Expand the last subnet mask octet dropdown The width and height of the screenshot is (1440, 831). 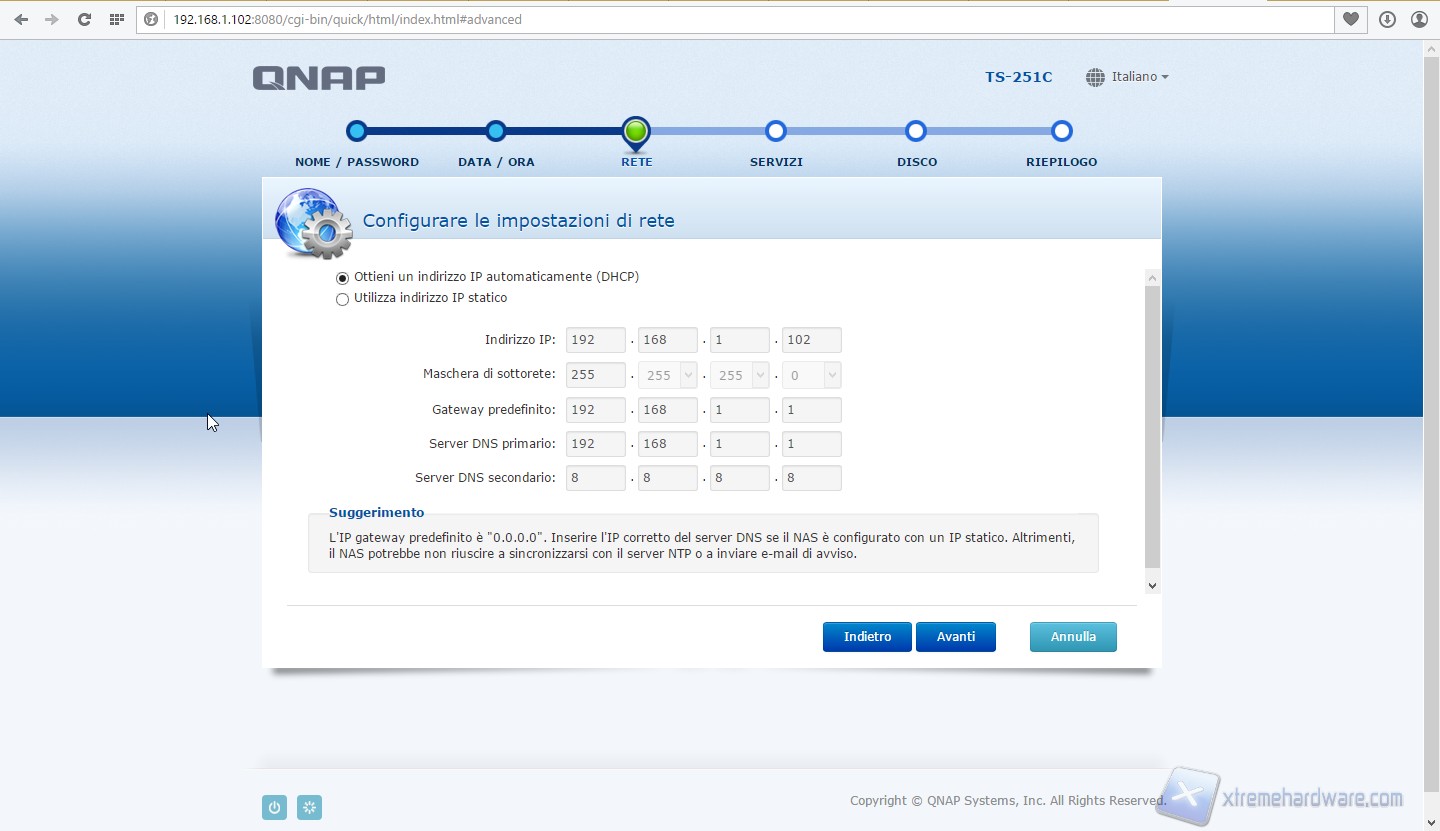tap(831, 375)
